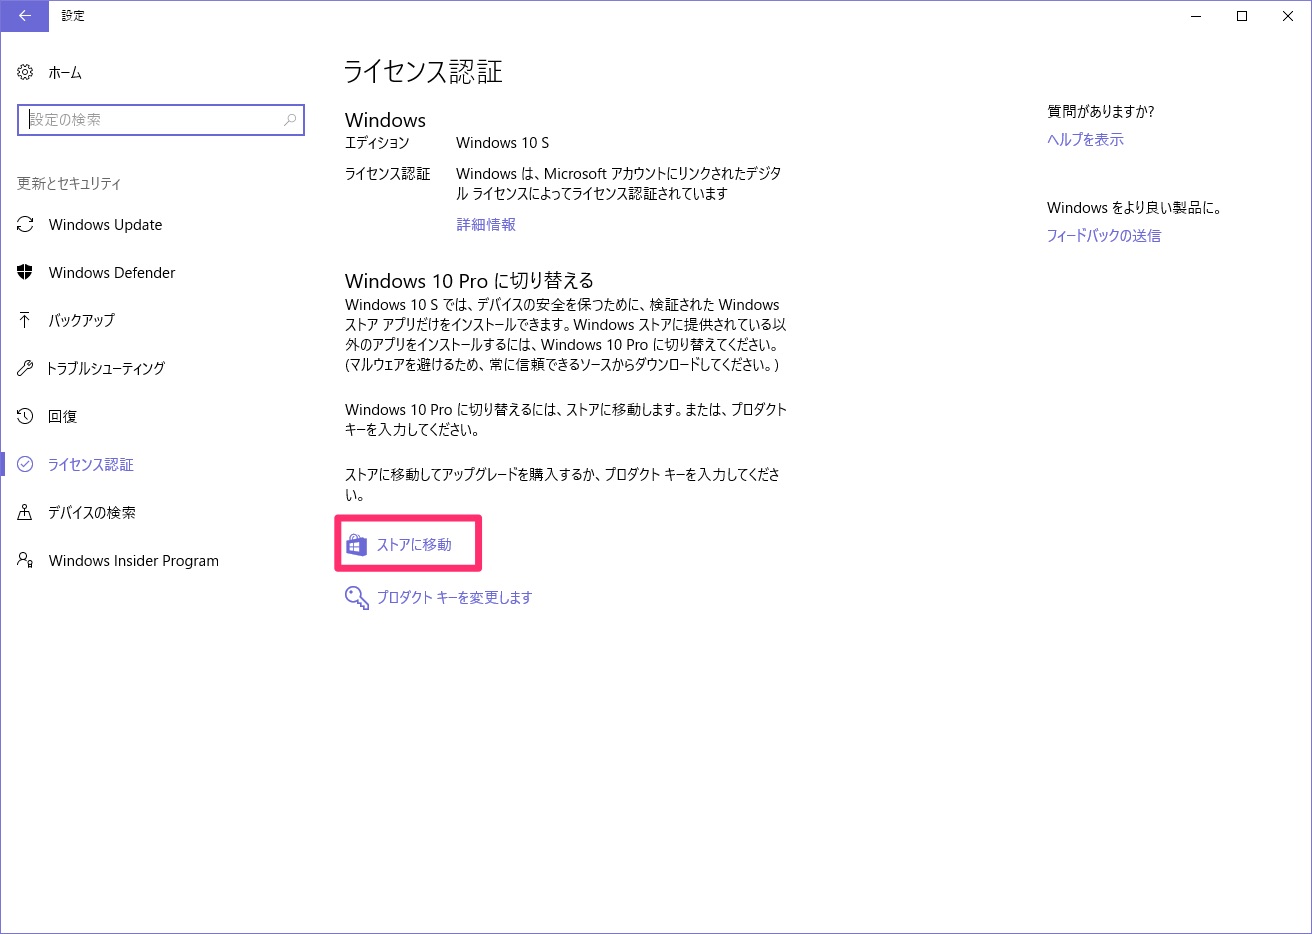Click 質問がありますか? text
The width and height of the screenshot is (1312, 934).
pos(1101,112)
